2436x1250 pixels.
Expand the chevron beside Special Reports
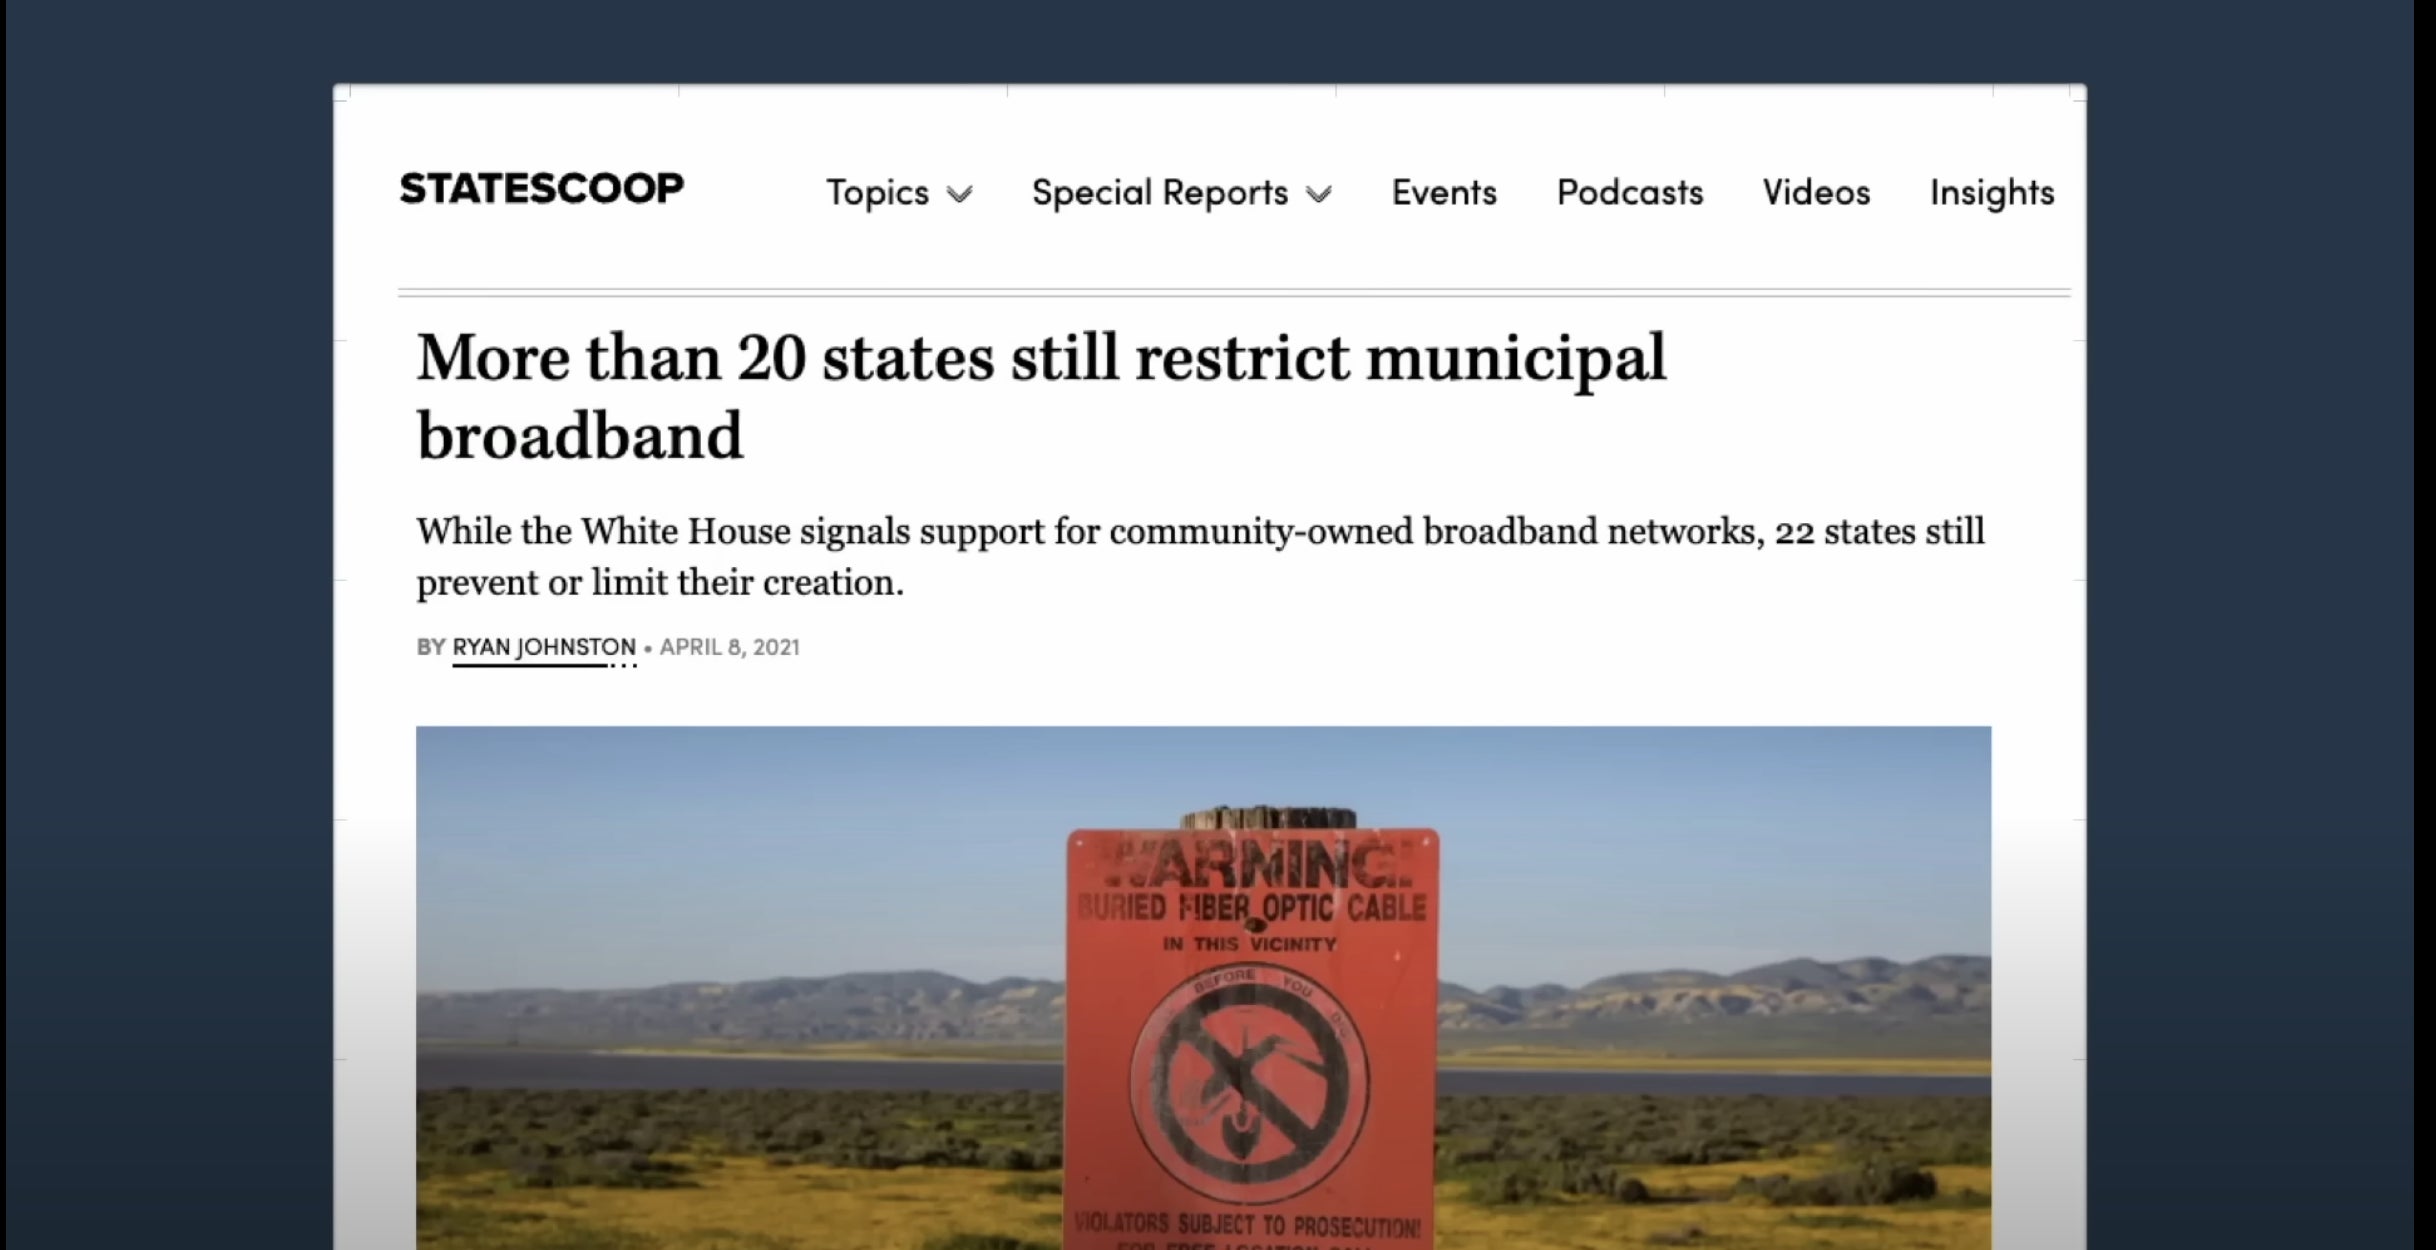coord(1319,194)
